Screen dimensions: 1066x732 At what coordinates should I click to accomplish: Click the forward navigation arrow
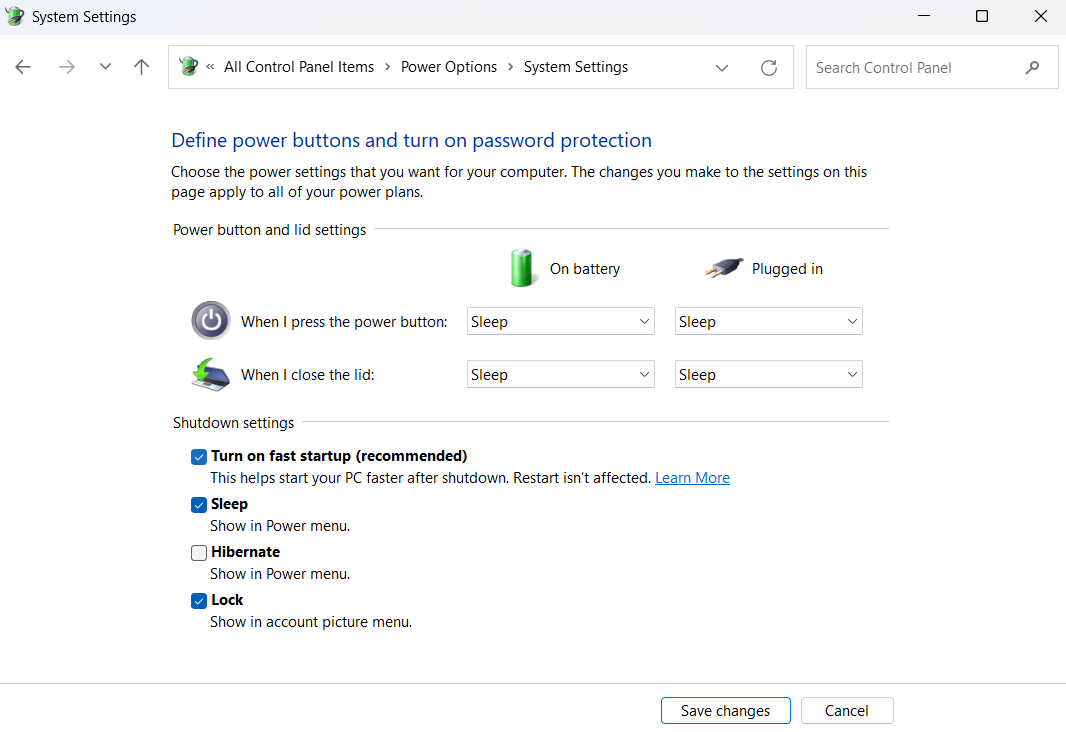[x=67, y=67]
